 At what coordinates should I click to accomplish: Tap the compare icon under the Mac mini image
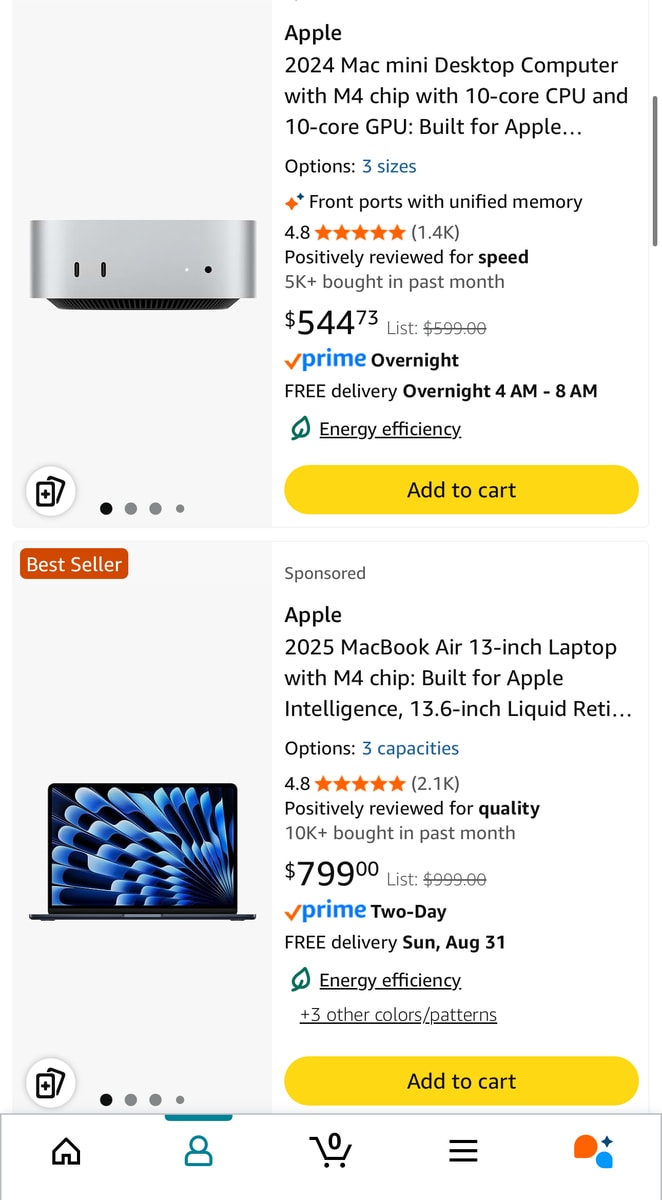click(50, 491)
